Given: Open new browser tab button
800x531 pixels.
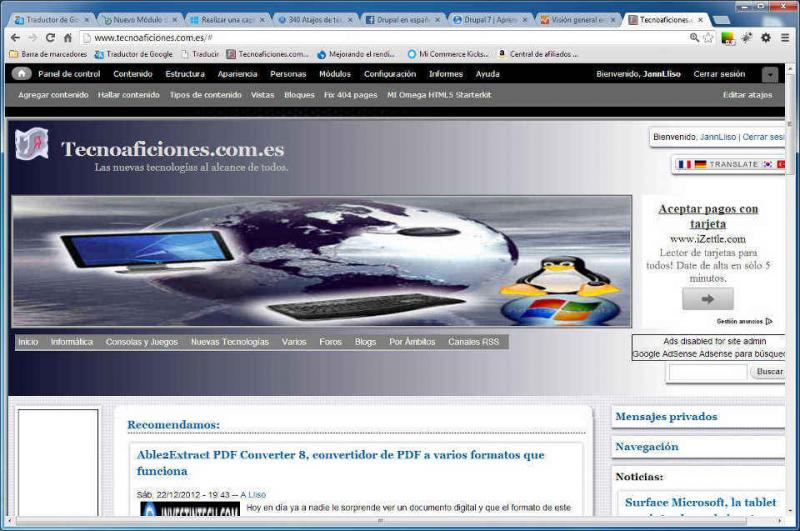Looking at the screenshot, I should (721, 20).
